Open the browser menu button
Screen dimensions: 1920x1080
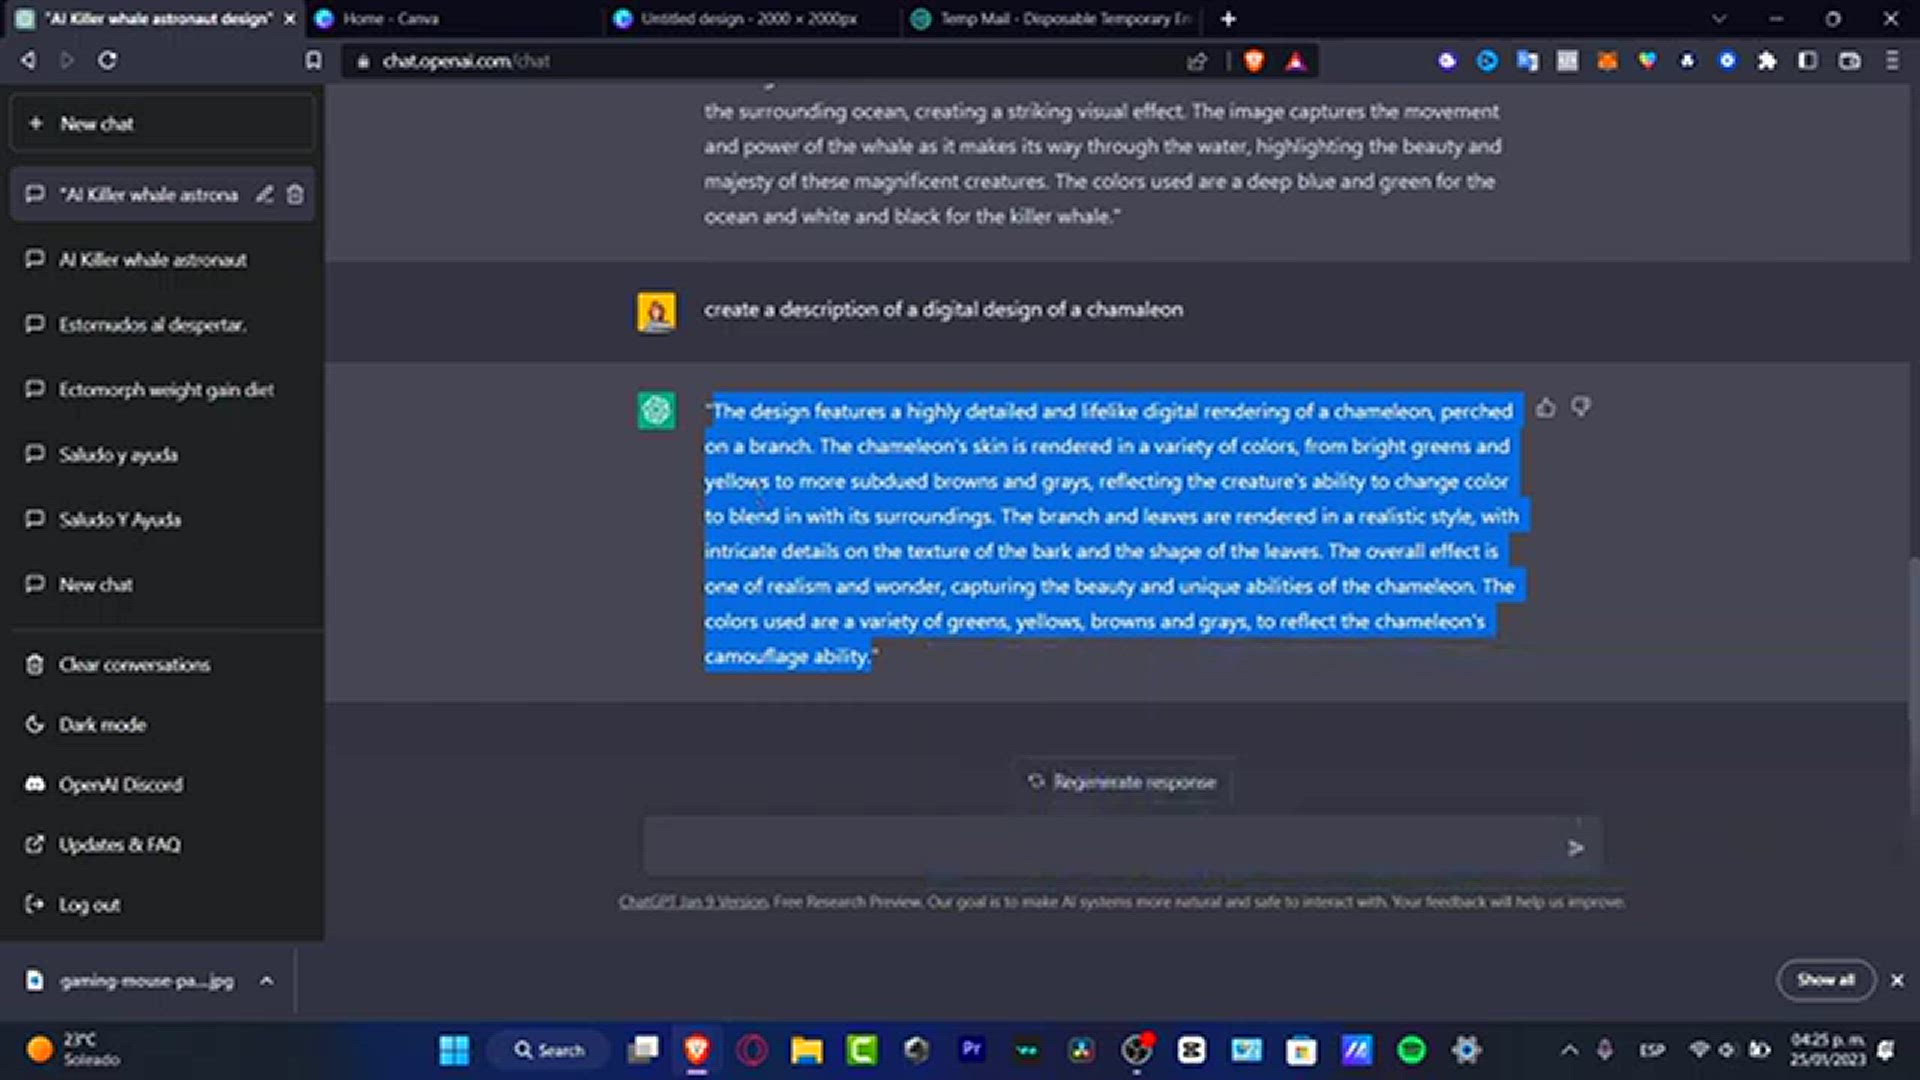click(x=1892, y=61)
